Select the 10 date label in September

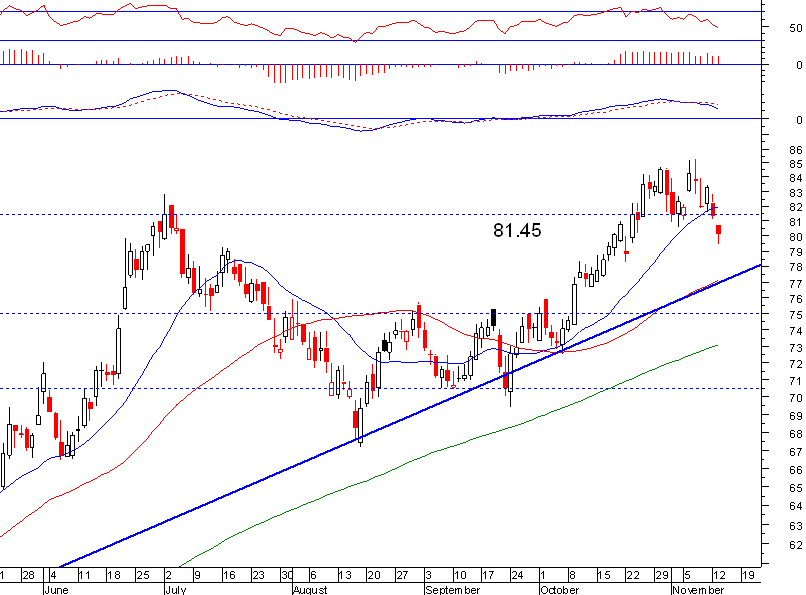point(460,575)
